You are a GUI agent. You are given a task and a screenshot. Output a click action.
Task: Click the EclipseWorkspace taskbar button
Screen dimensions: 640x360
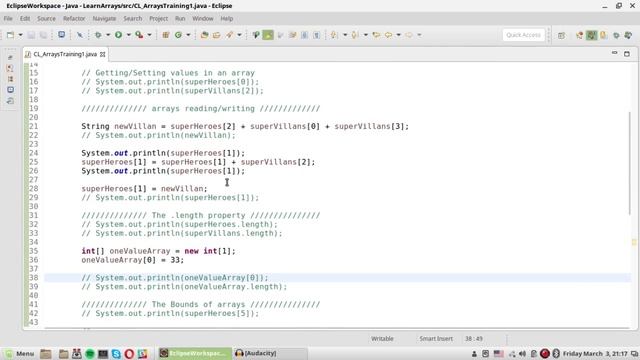tap(195, 353)
